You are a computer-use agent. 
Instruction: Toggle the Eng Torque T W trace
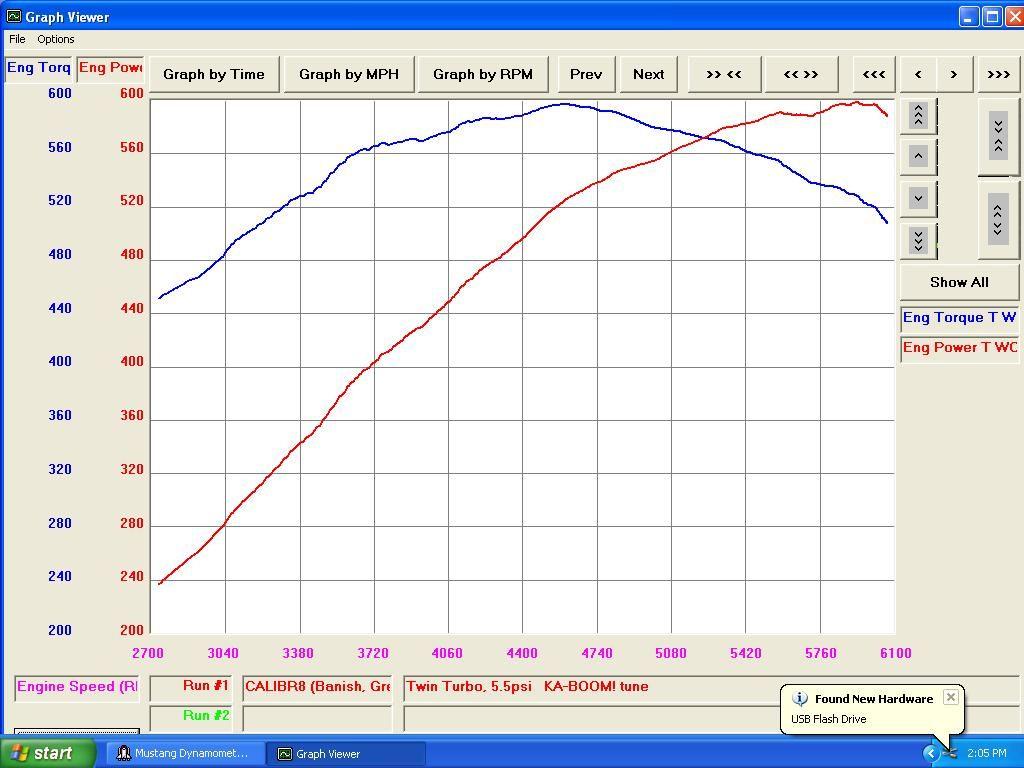[958, 317]
